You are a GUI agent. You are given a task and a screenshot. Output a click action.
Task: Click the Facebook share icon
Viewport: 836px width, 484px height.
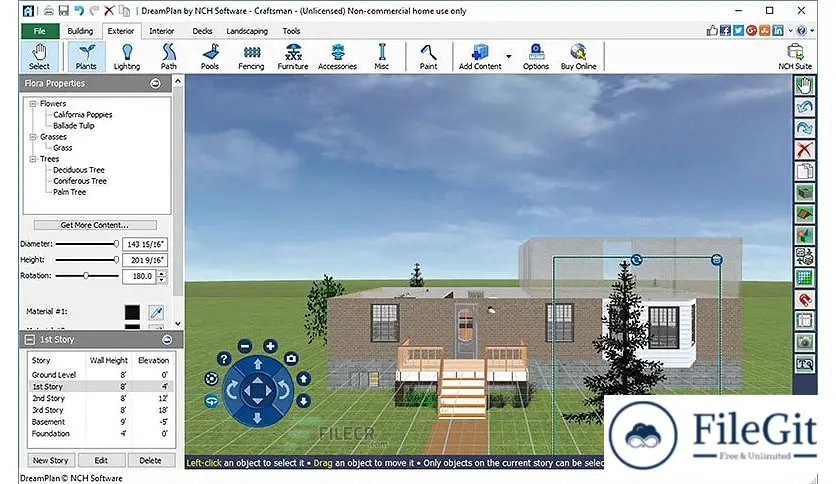point(725,30)
